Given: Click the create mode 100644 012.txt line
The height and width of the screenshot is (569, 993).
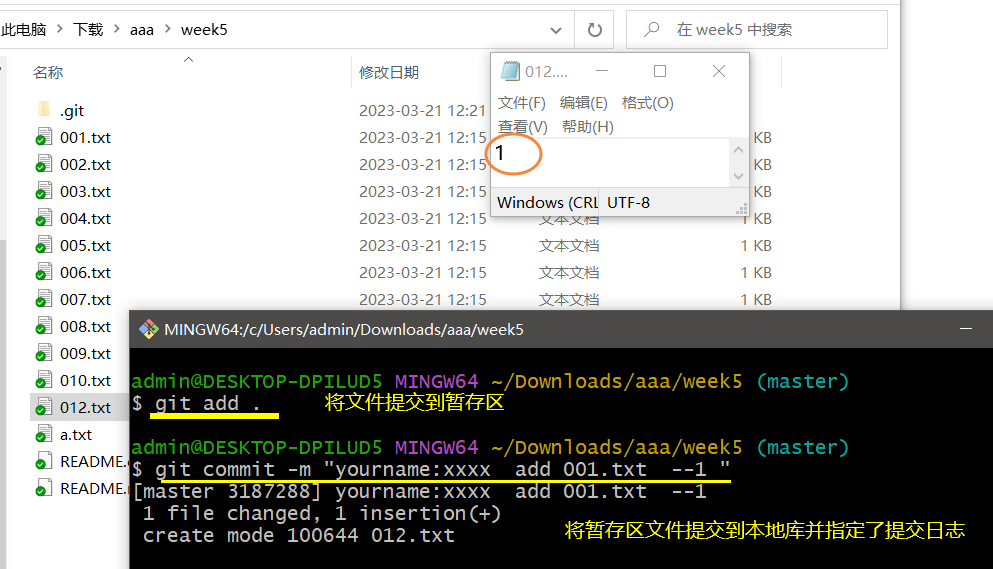Looking at the screenshot, I should [x=298, y=535].
